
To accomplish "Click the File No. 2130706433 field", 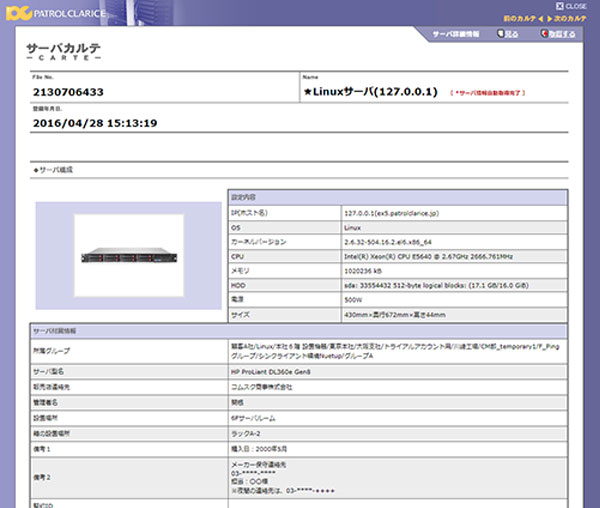I will click(x=68, y=92).
